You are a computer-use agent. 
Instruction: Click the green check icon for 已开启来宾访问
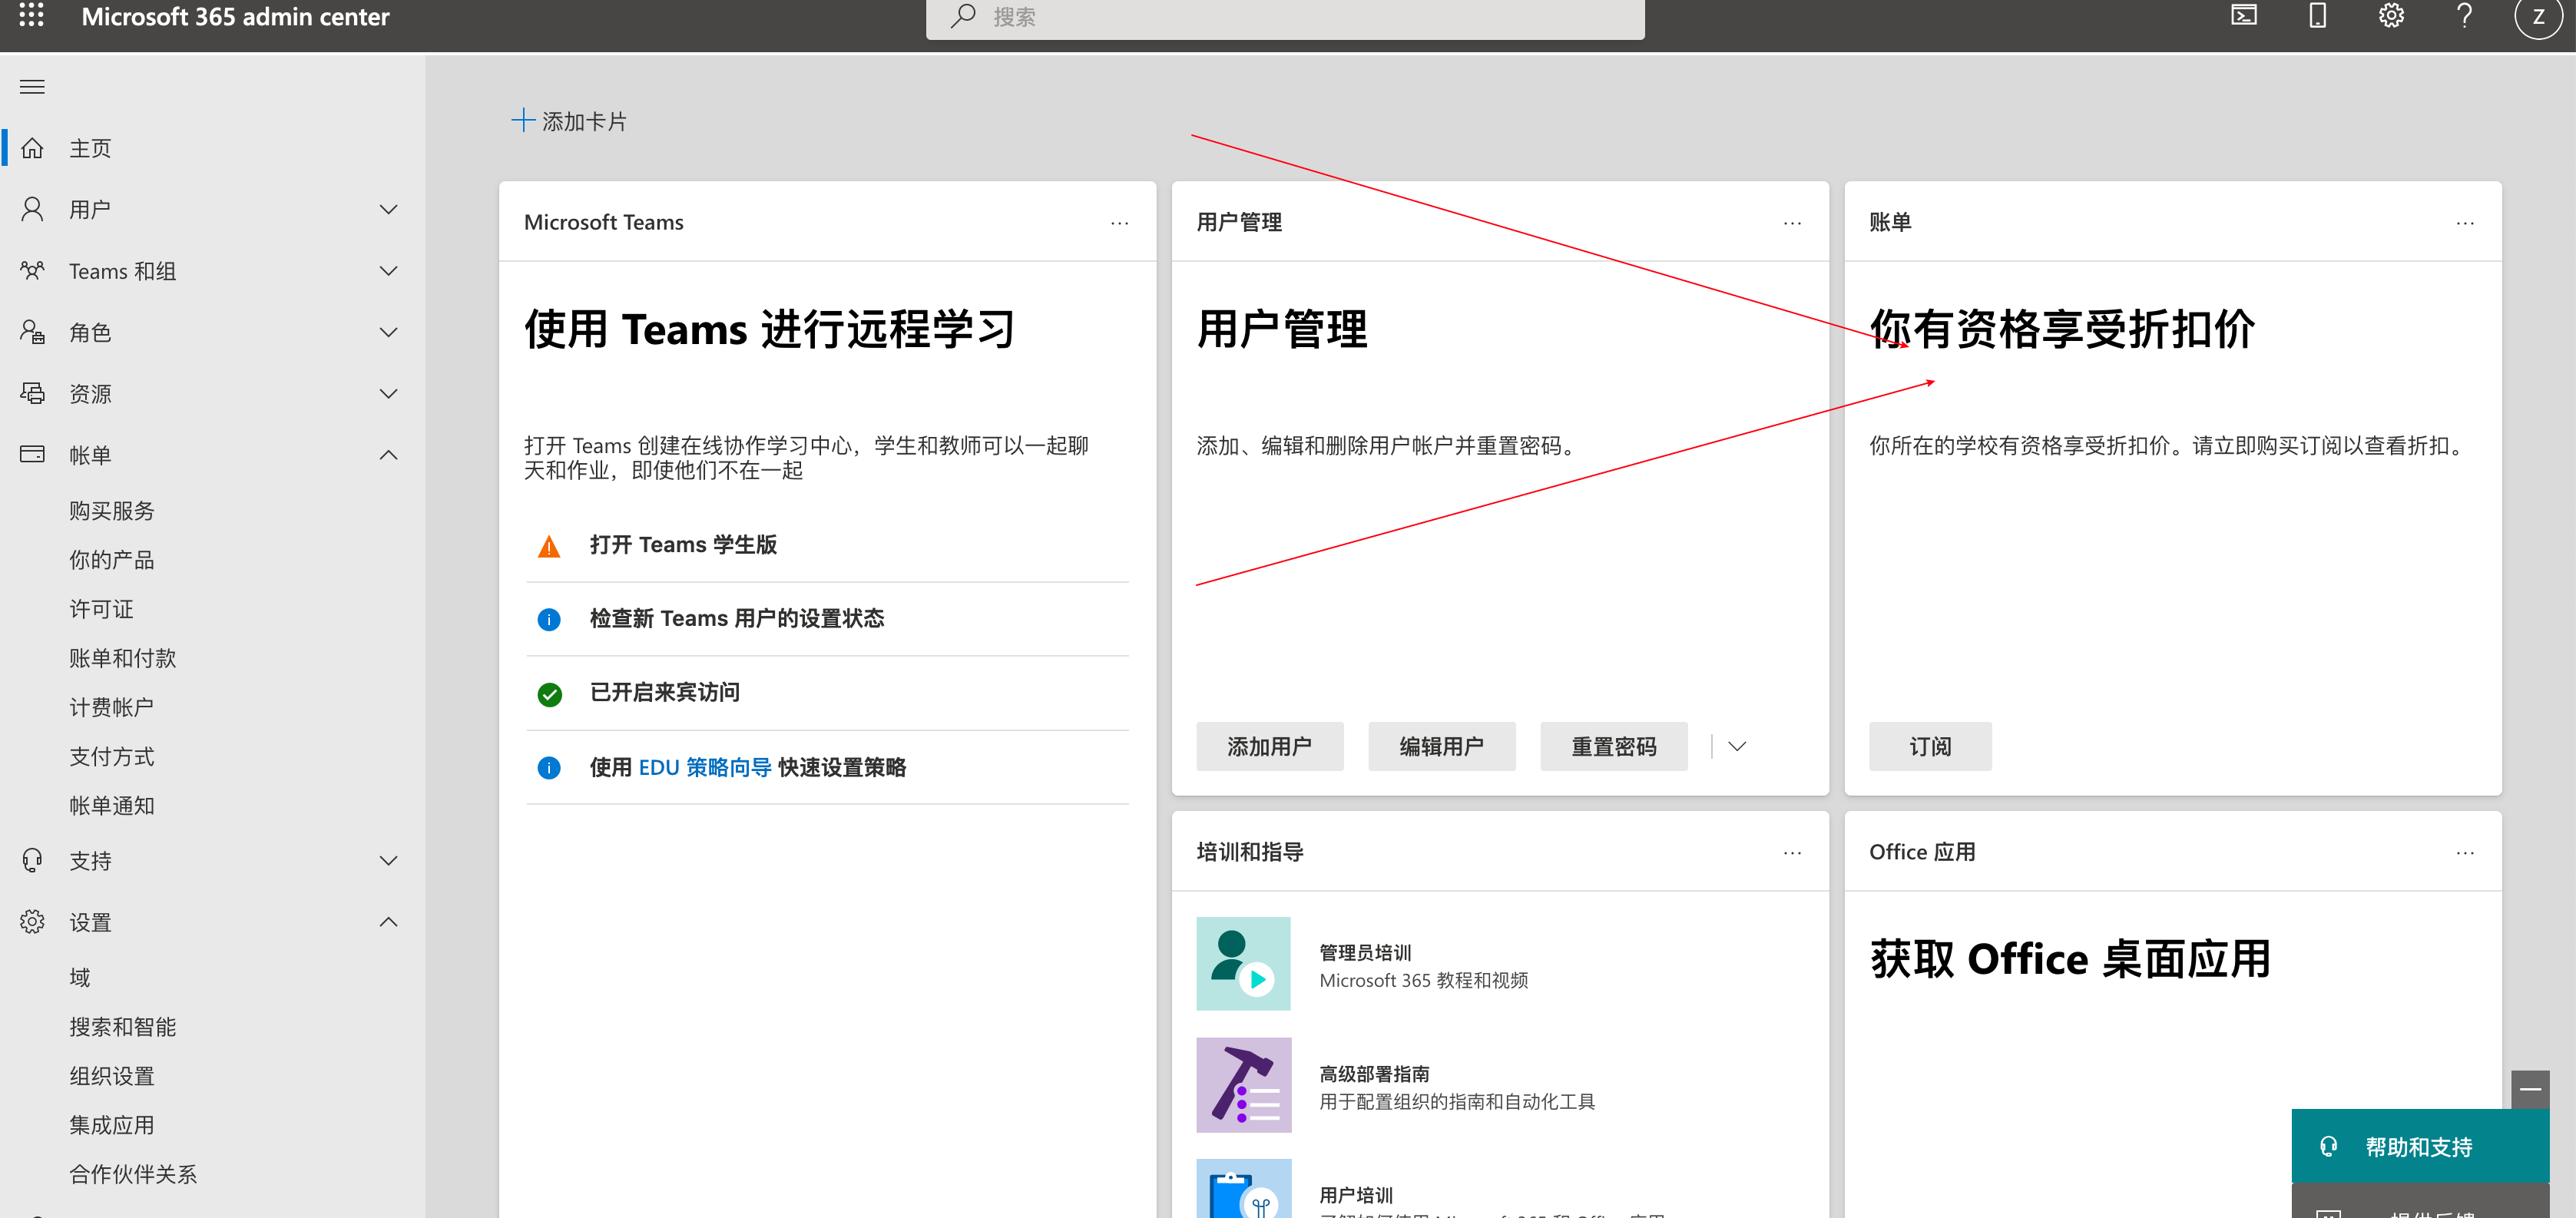click(x=549, y=694)
